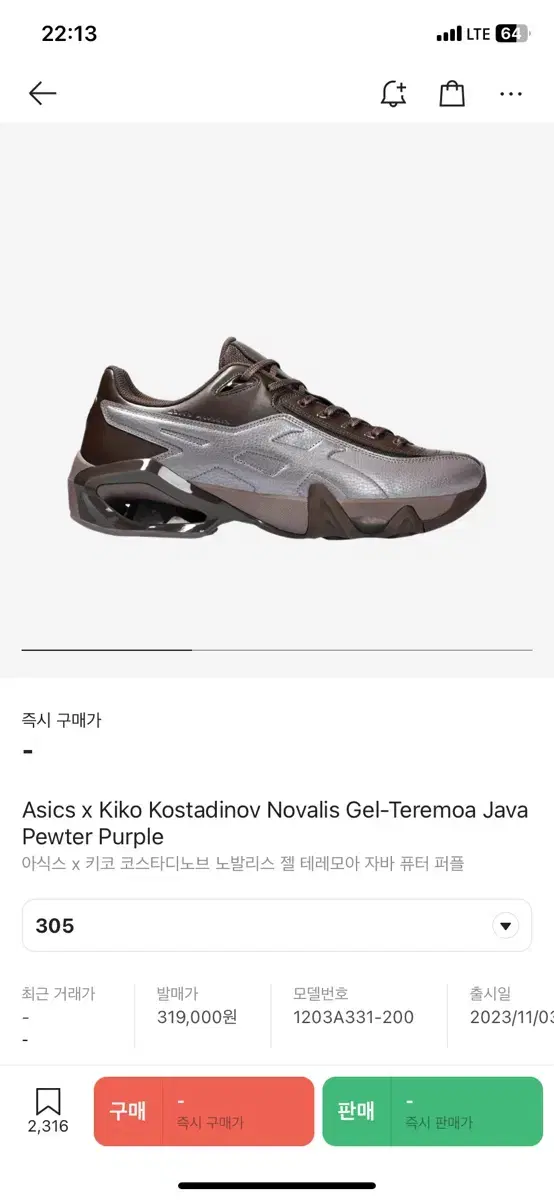Expand the size 305 dropdown arrow

[x=506, y=925]
